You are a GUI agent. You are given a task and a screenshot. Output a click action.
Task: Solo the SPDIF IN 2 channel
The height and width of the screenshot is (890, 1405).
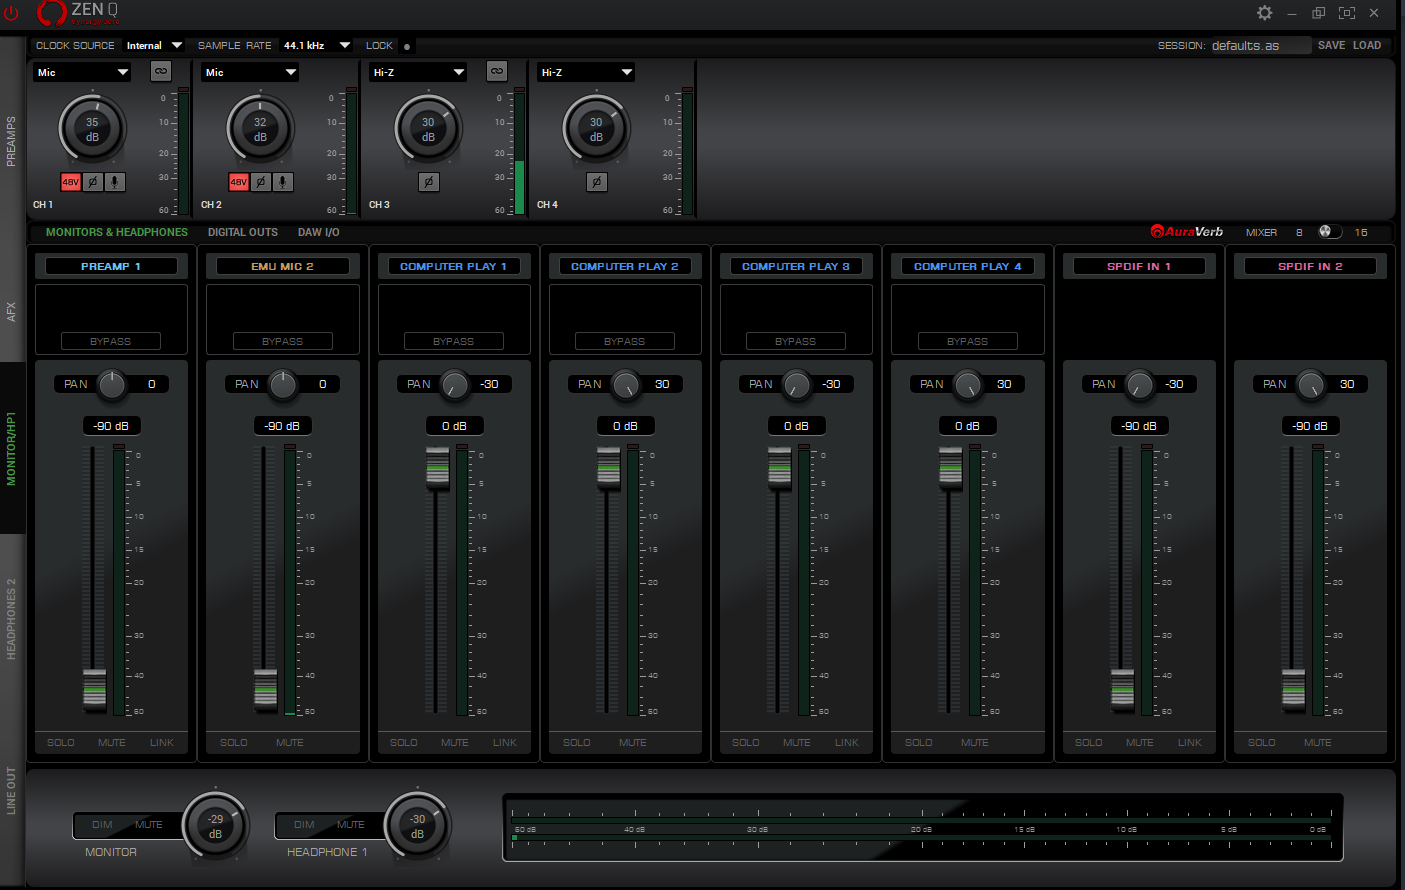(1262, 743)
